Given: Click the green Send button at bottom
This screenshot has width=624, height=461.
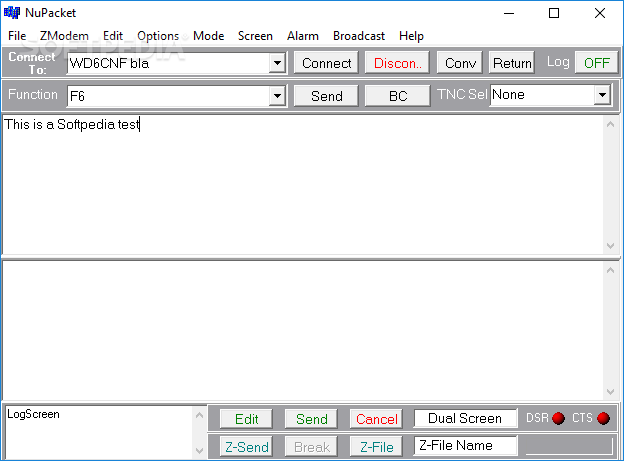Looking at the screenshot, I should click(311, 419).
